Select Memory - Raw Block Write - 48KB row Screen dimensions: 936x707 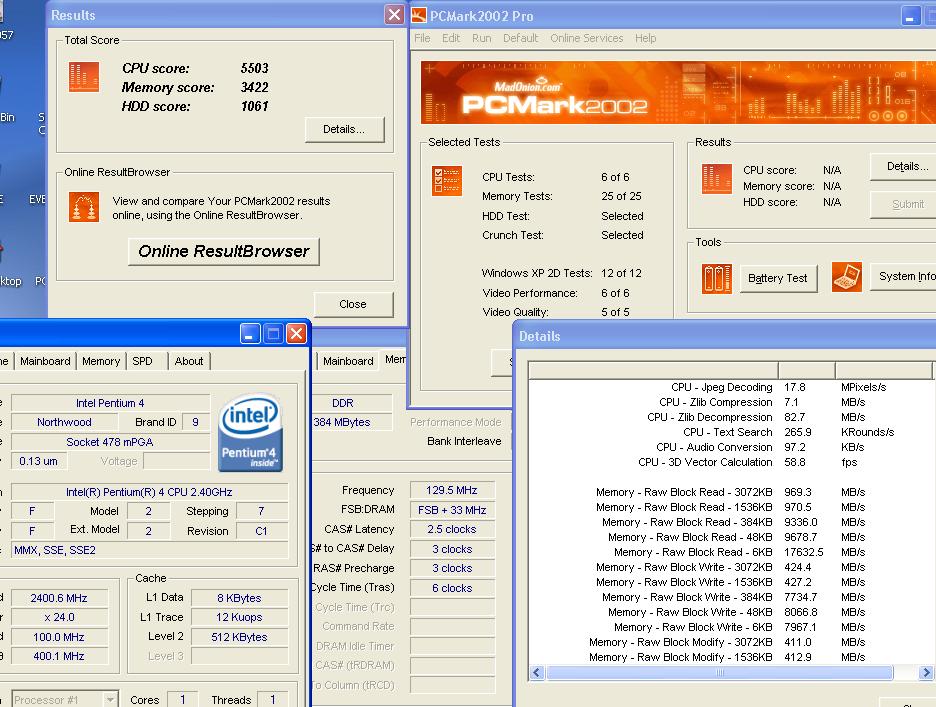click(x=729, y=611)
